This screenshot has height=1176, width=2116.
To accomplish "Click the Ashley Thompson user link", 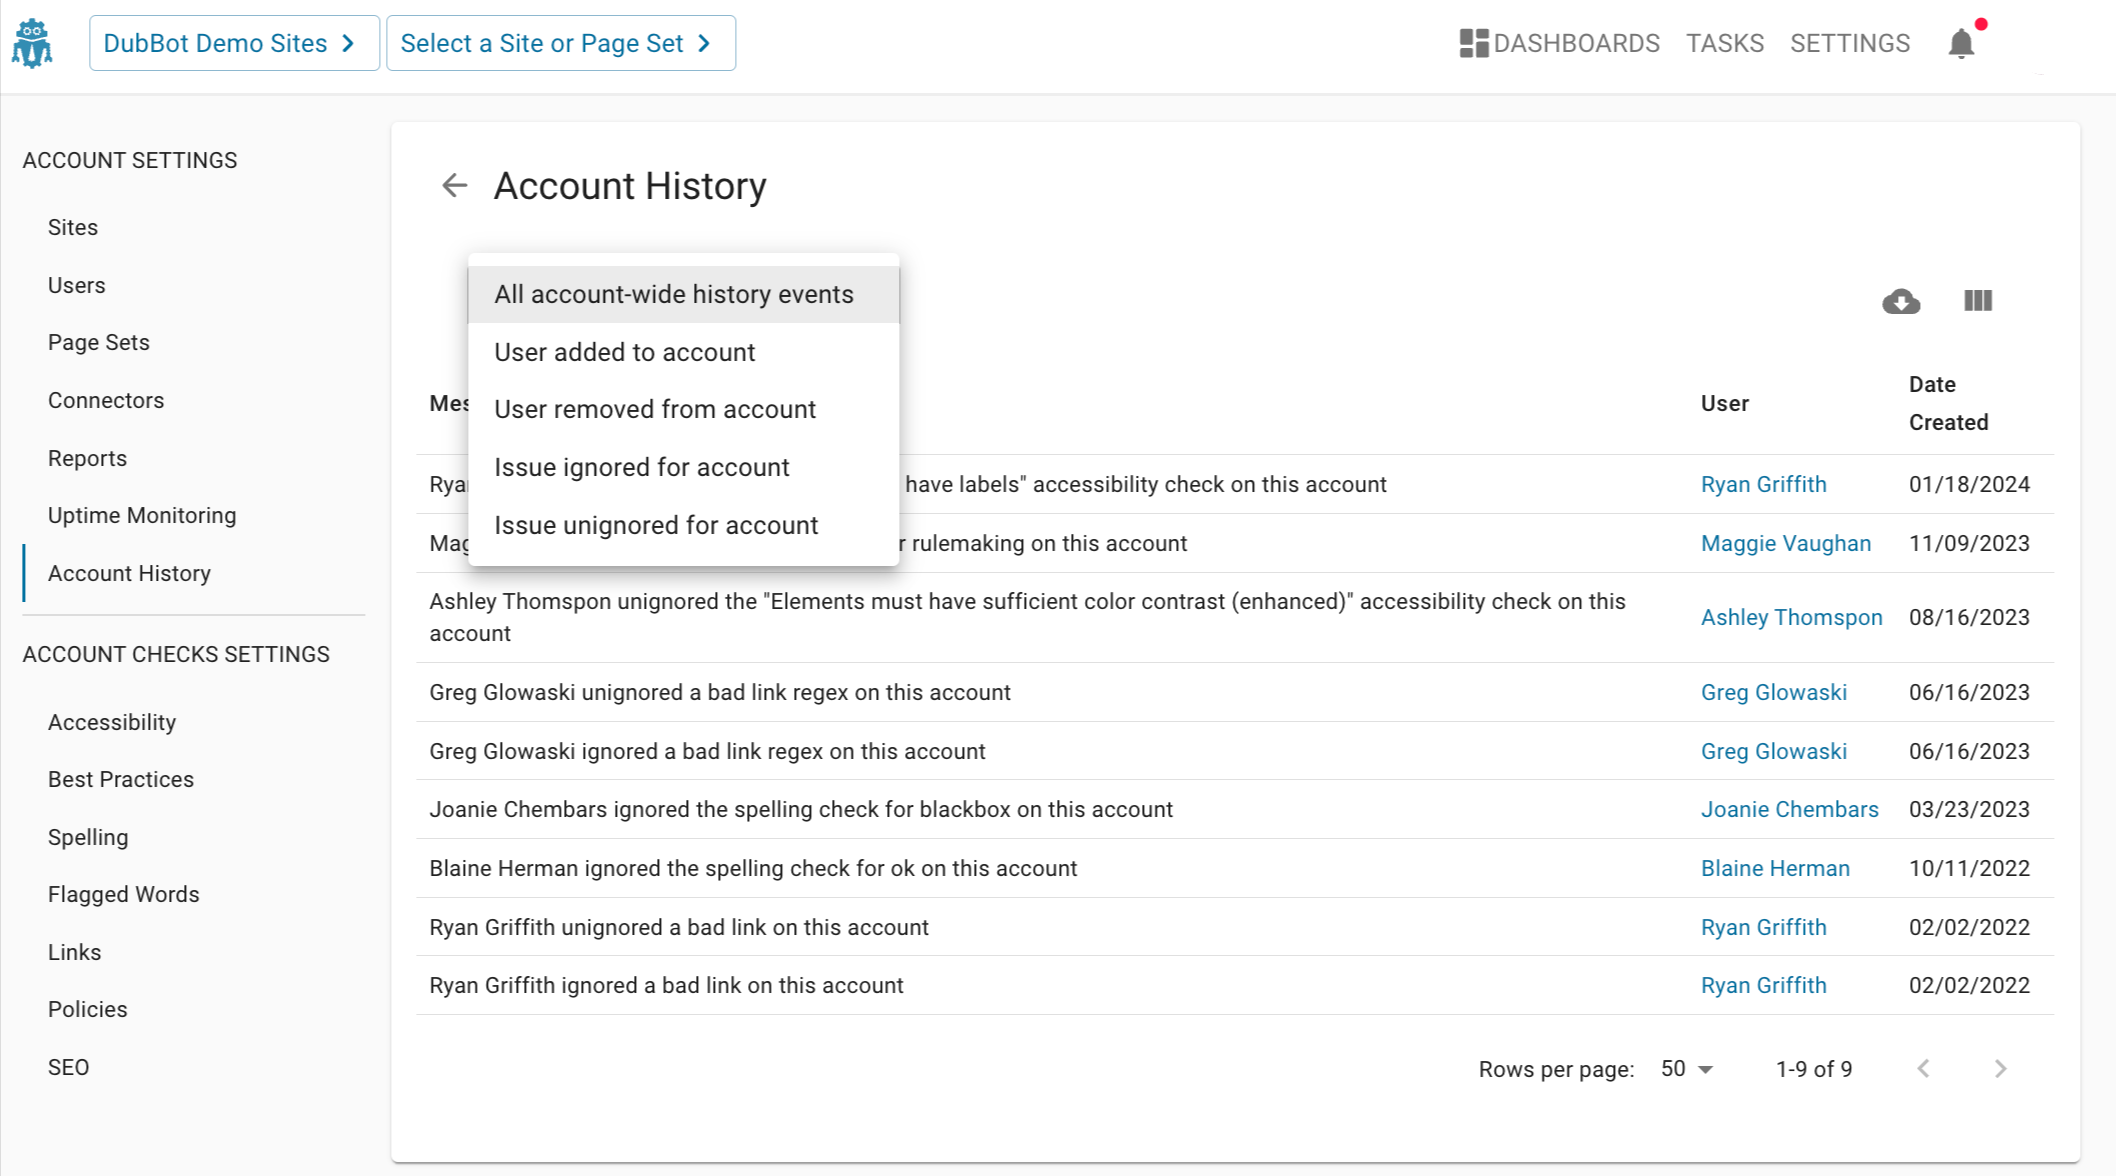I will 1791,617.
